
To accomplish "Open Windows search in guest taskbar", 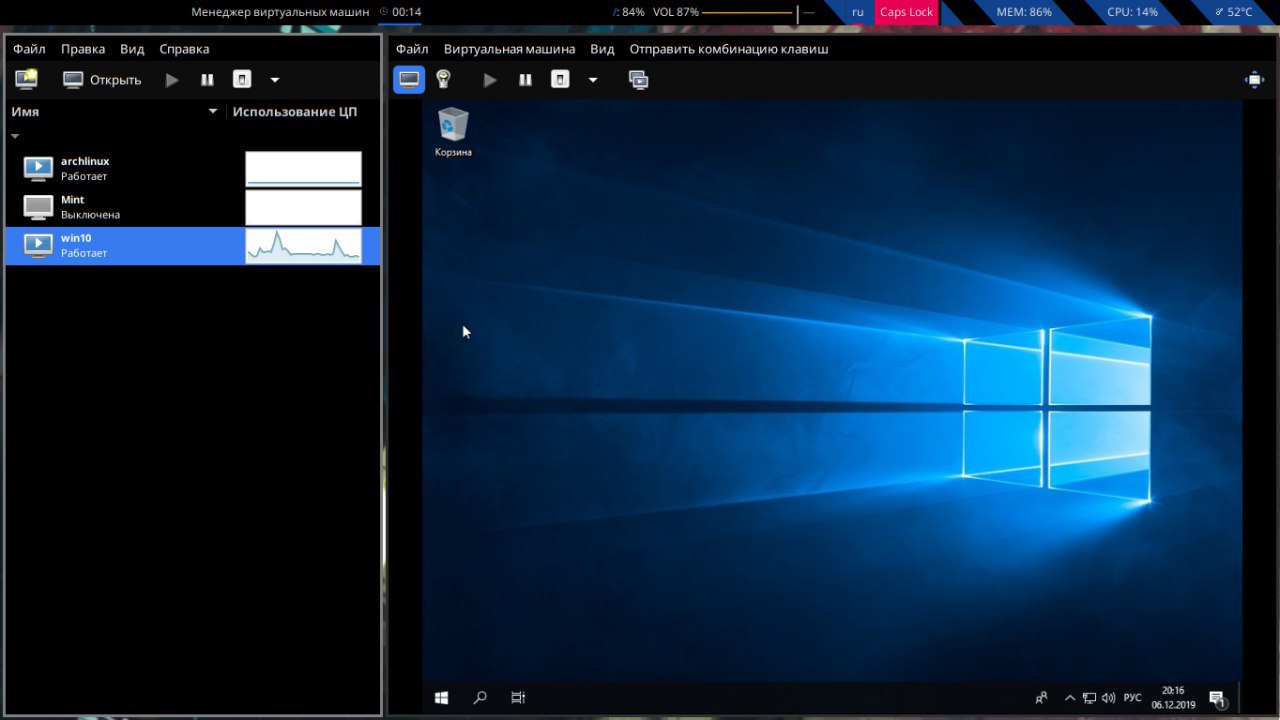I will point(480,698).
